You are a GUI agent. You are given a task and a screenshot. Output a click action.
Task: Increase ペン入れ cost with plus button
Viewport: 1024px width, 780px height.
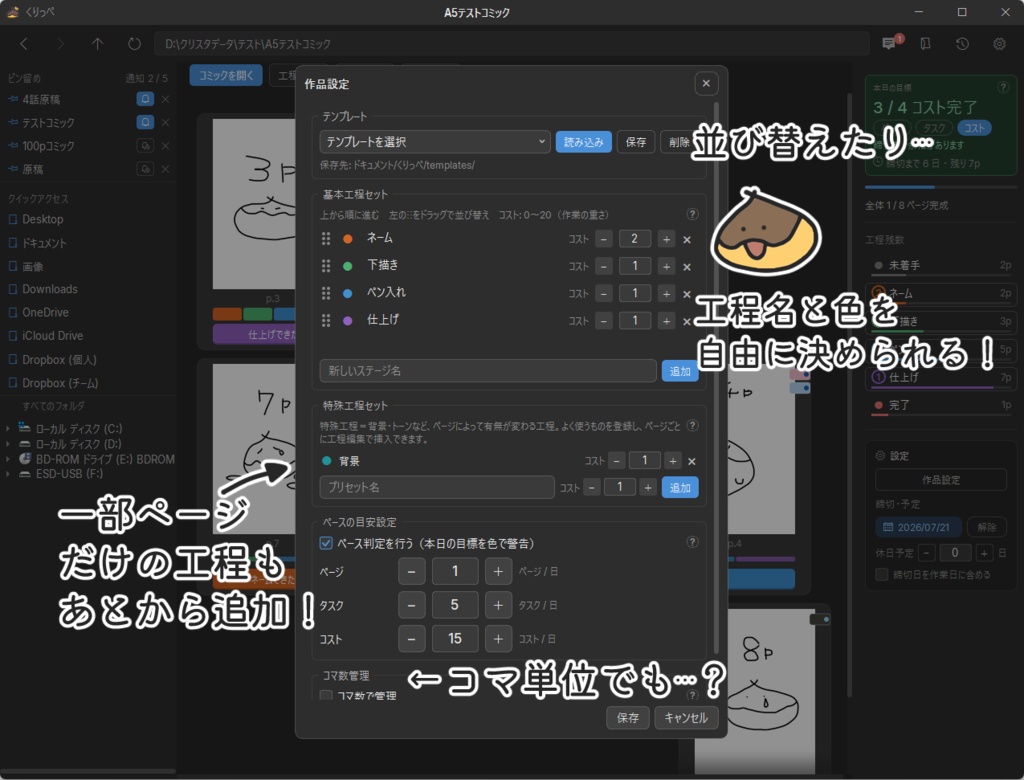pos(666,294)
